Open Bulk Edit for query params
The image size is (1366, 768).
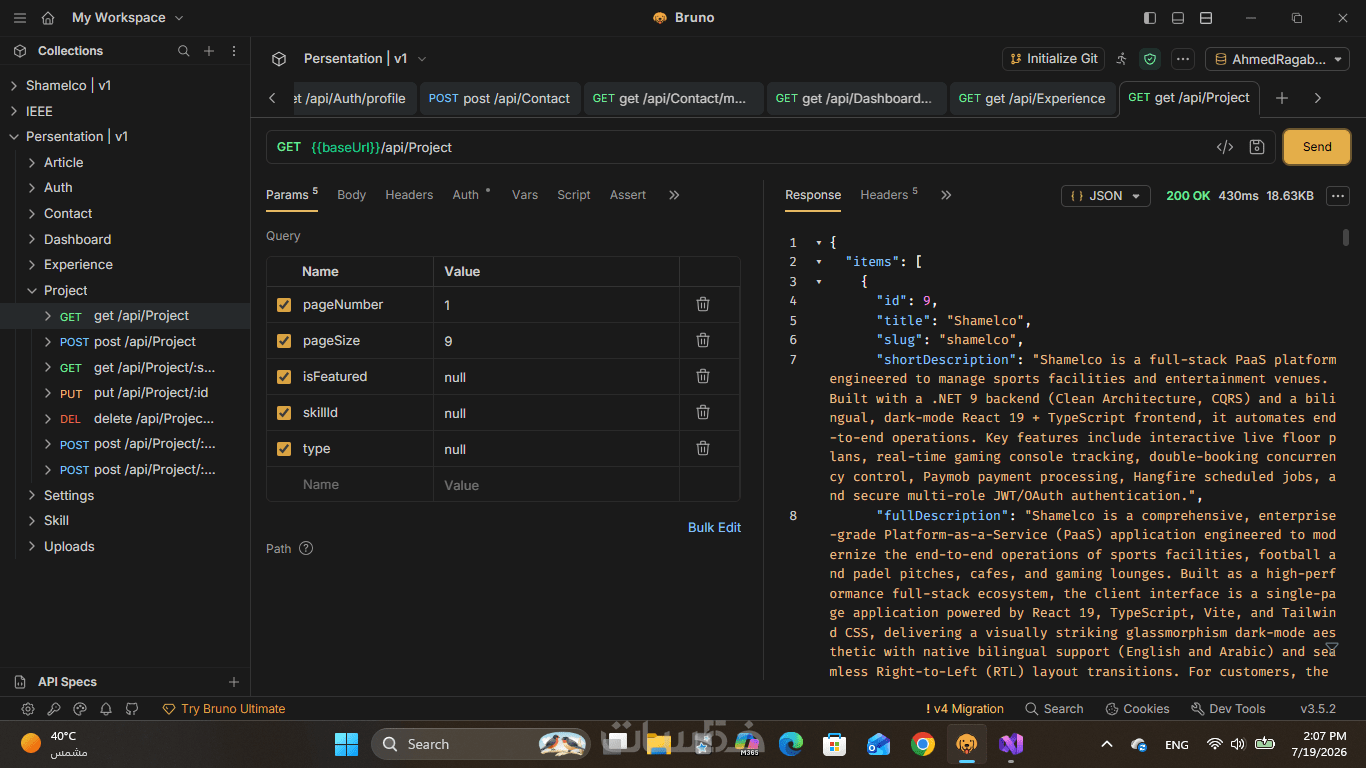[714, 527]
